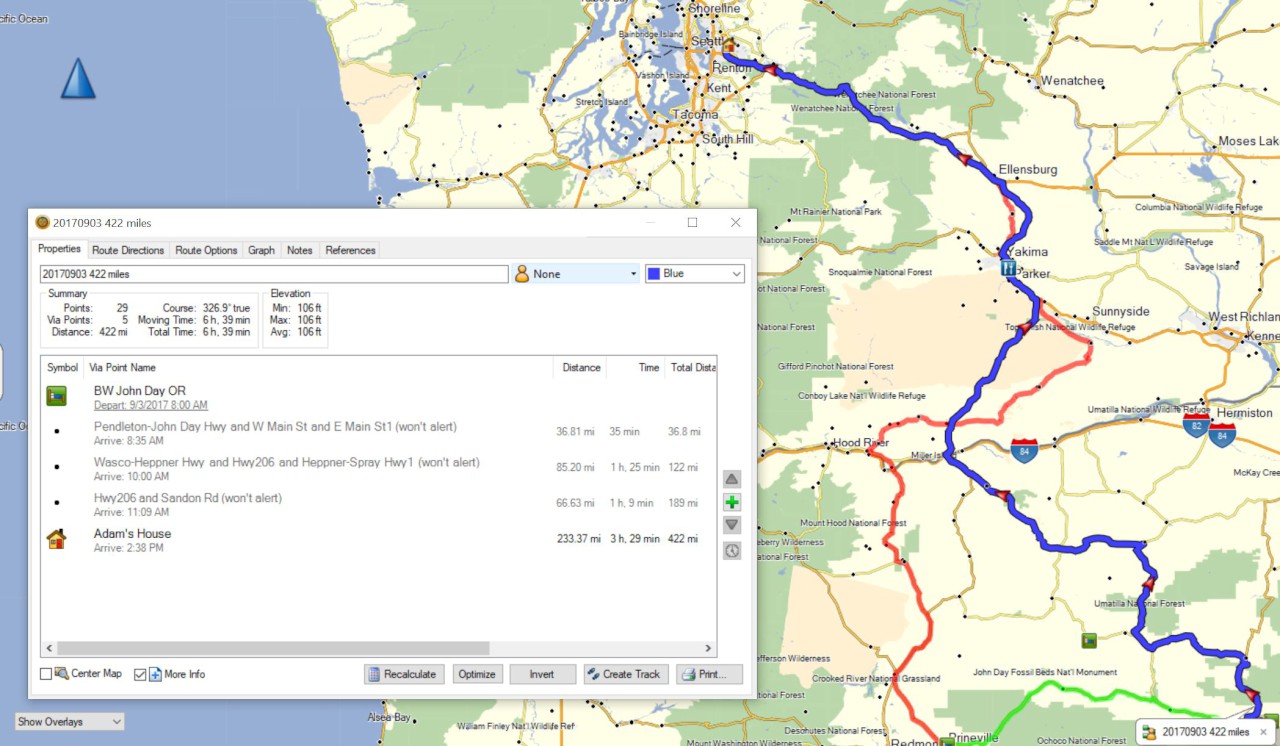Click the green plus add via point icon

[x=732, y=503]
